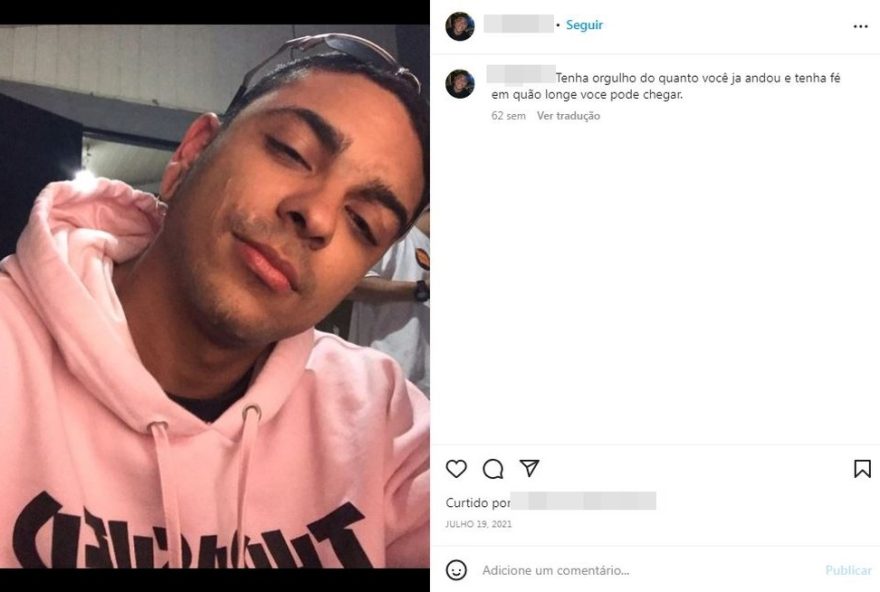Open the blurred username in the header
This screenshot has width=880, height=592.
pos(519,24)
